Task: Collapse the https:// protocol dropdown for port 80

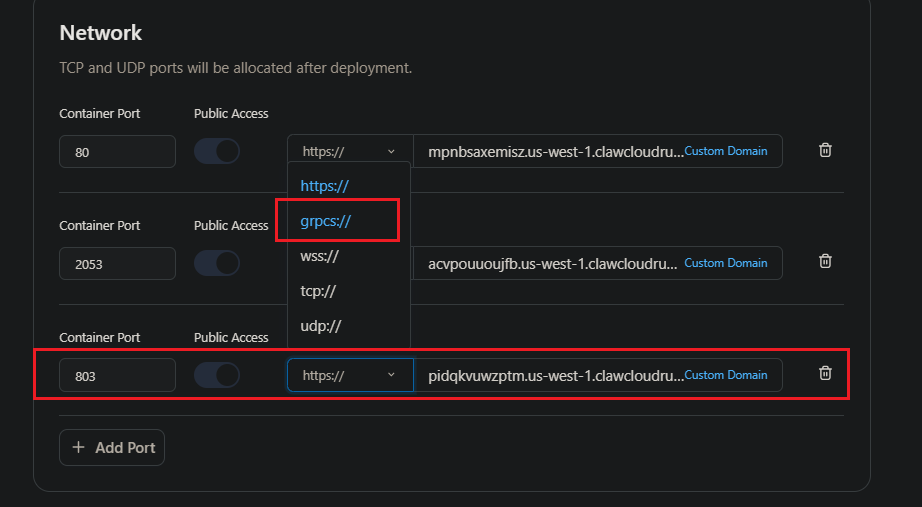Action: click(x=350, y=151)
